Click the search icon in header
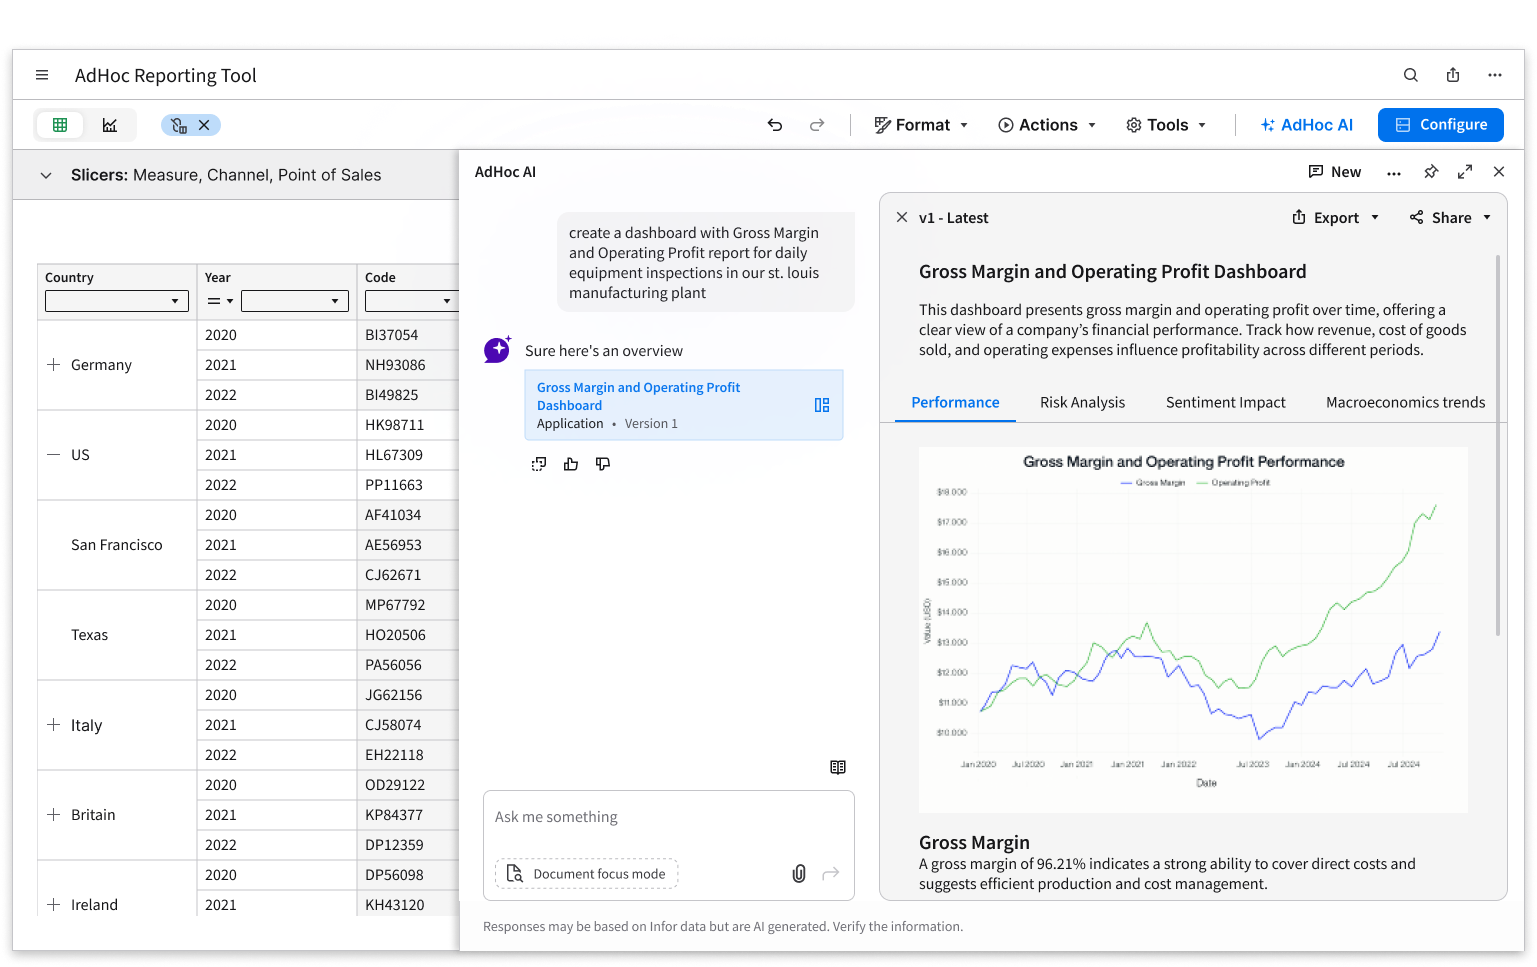 click(x=1411, y=75)
